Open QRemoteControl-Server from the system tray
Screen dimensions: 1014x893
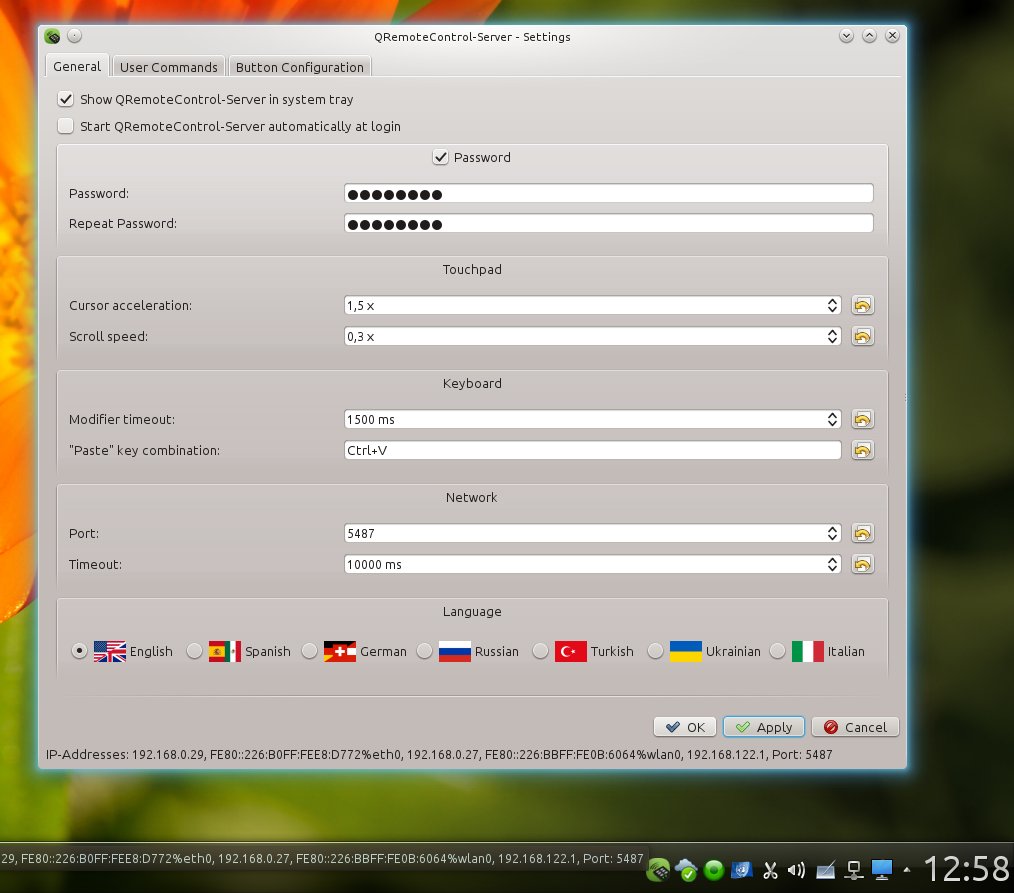pyautogui.click(x=658, y=870)
